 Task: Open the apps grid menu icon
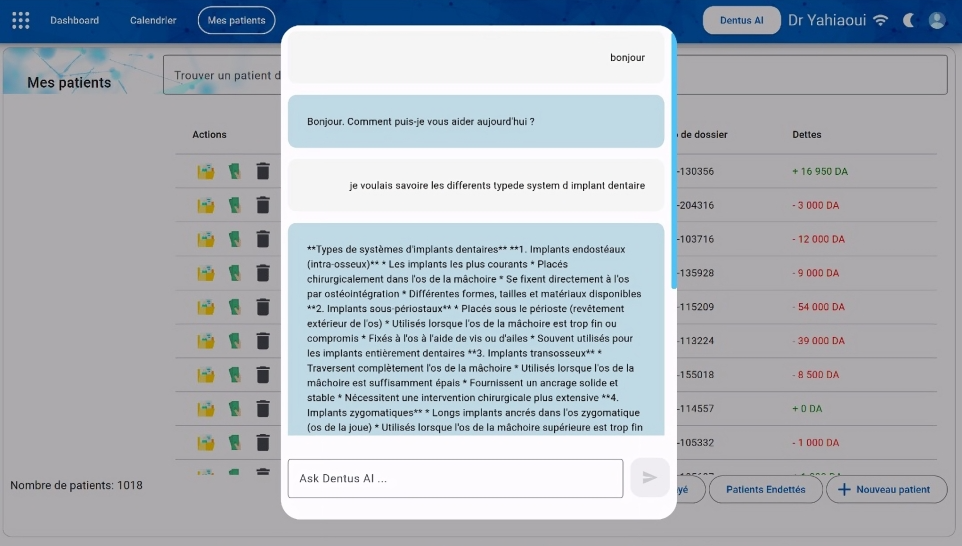21,20
